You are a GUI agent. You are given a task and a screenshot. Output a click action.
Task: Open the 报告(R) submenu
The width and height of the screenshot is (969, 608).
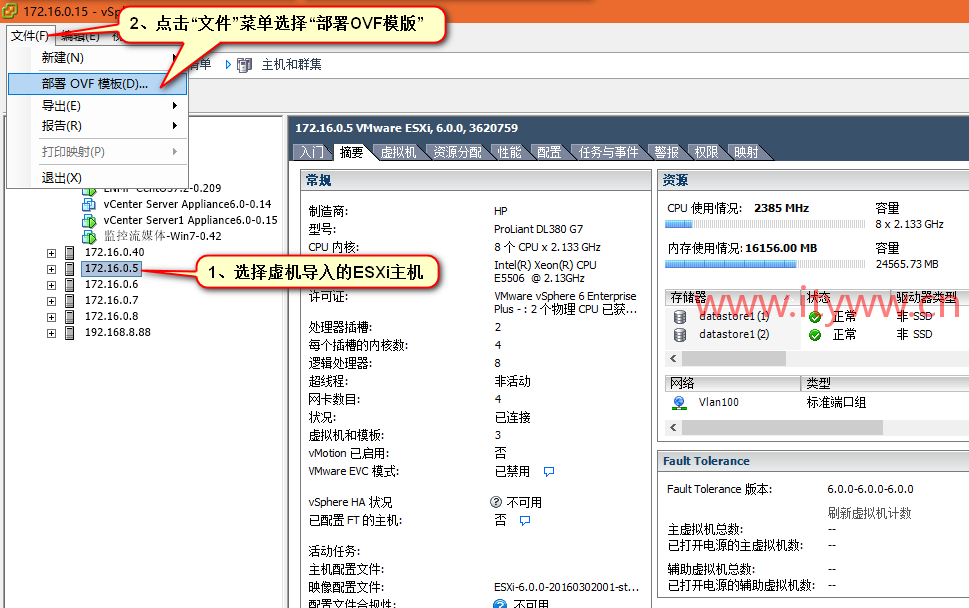pos(98,125)
